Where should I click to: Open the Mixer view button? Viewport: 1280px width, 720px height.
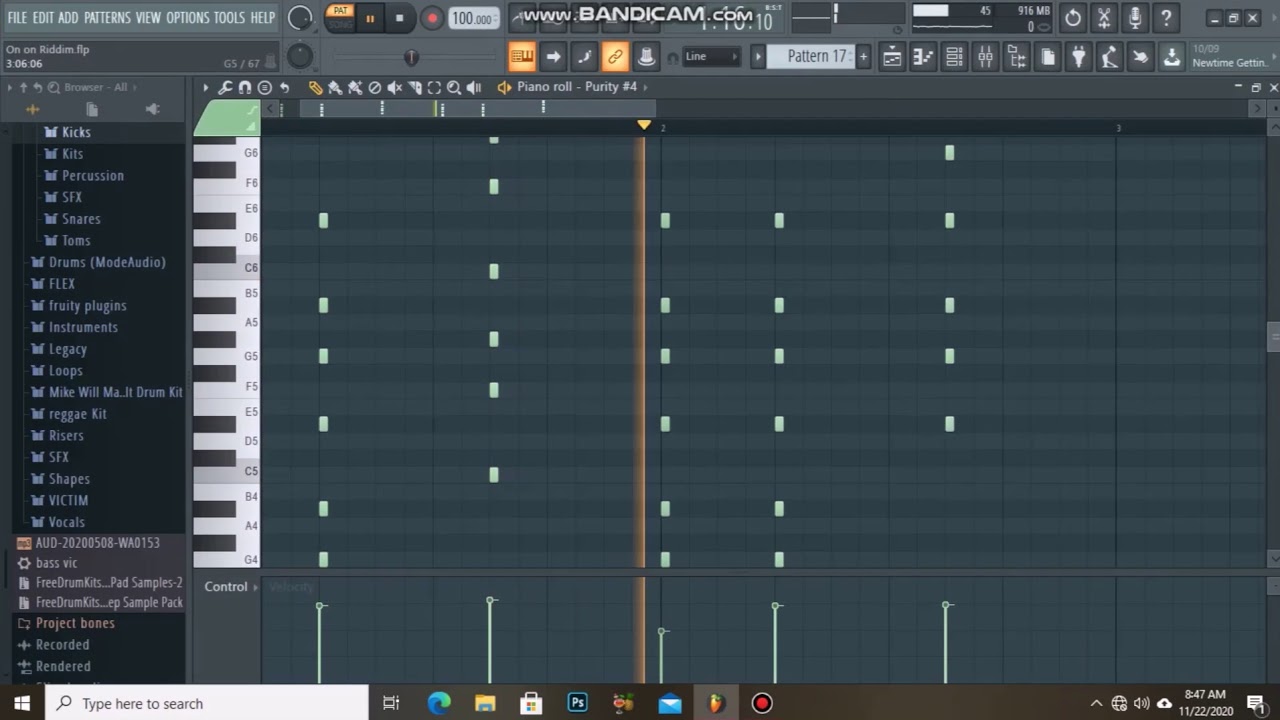[x=985, y=57]
